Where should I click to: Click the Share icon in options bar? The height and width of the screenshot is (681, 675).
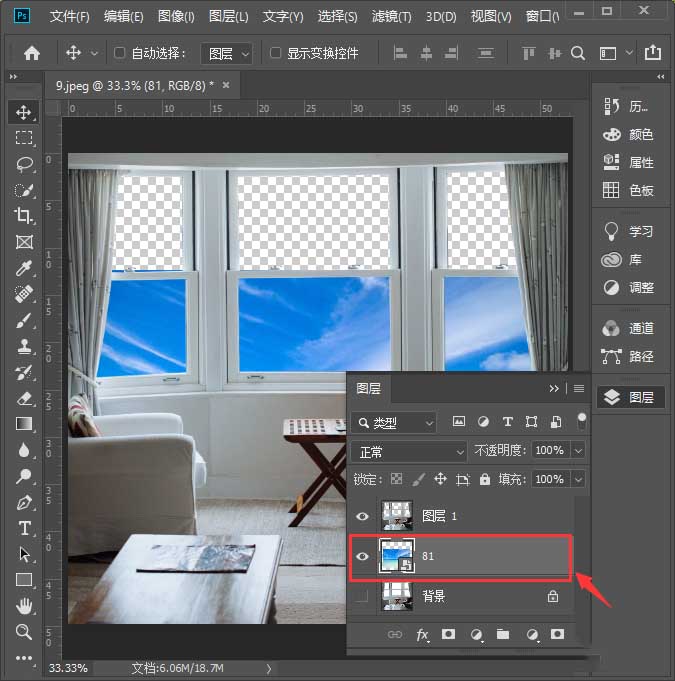[x=652, y=53]
